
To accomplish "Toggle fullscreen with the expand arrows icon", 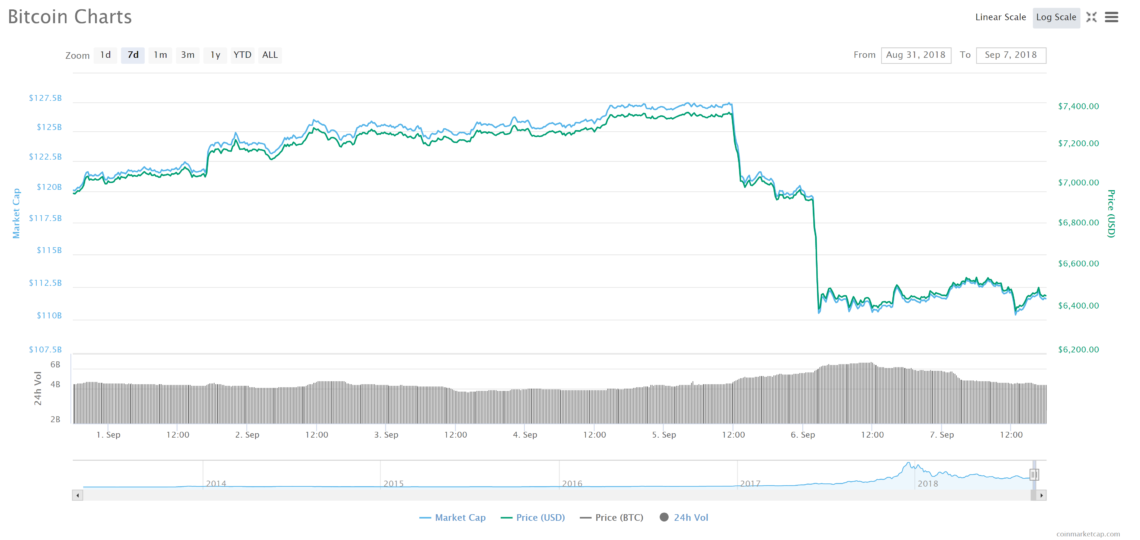I will [1091, 17].
